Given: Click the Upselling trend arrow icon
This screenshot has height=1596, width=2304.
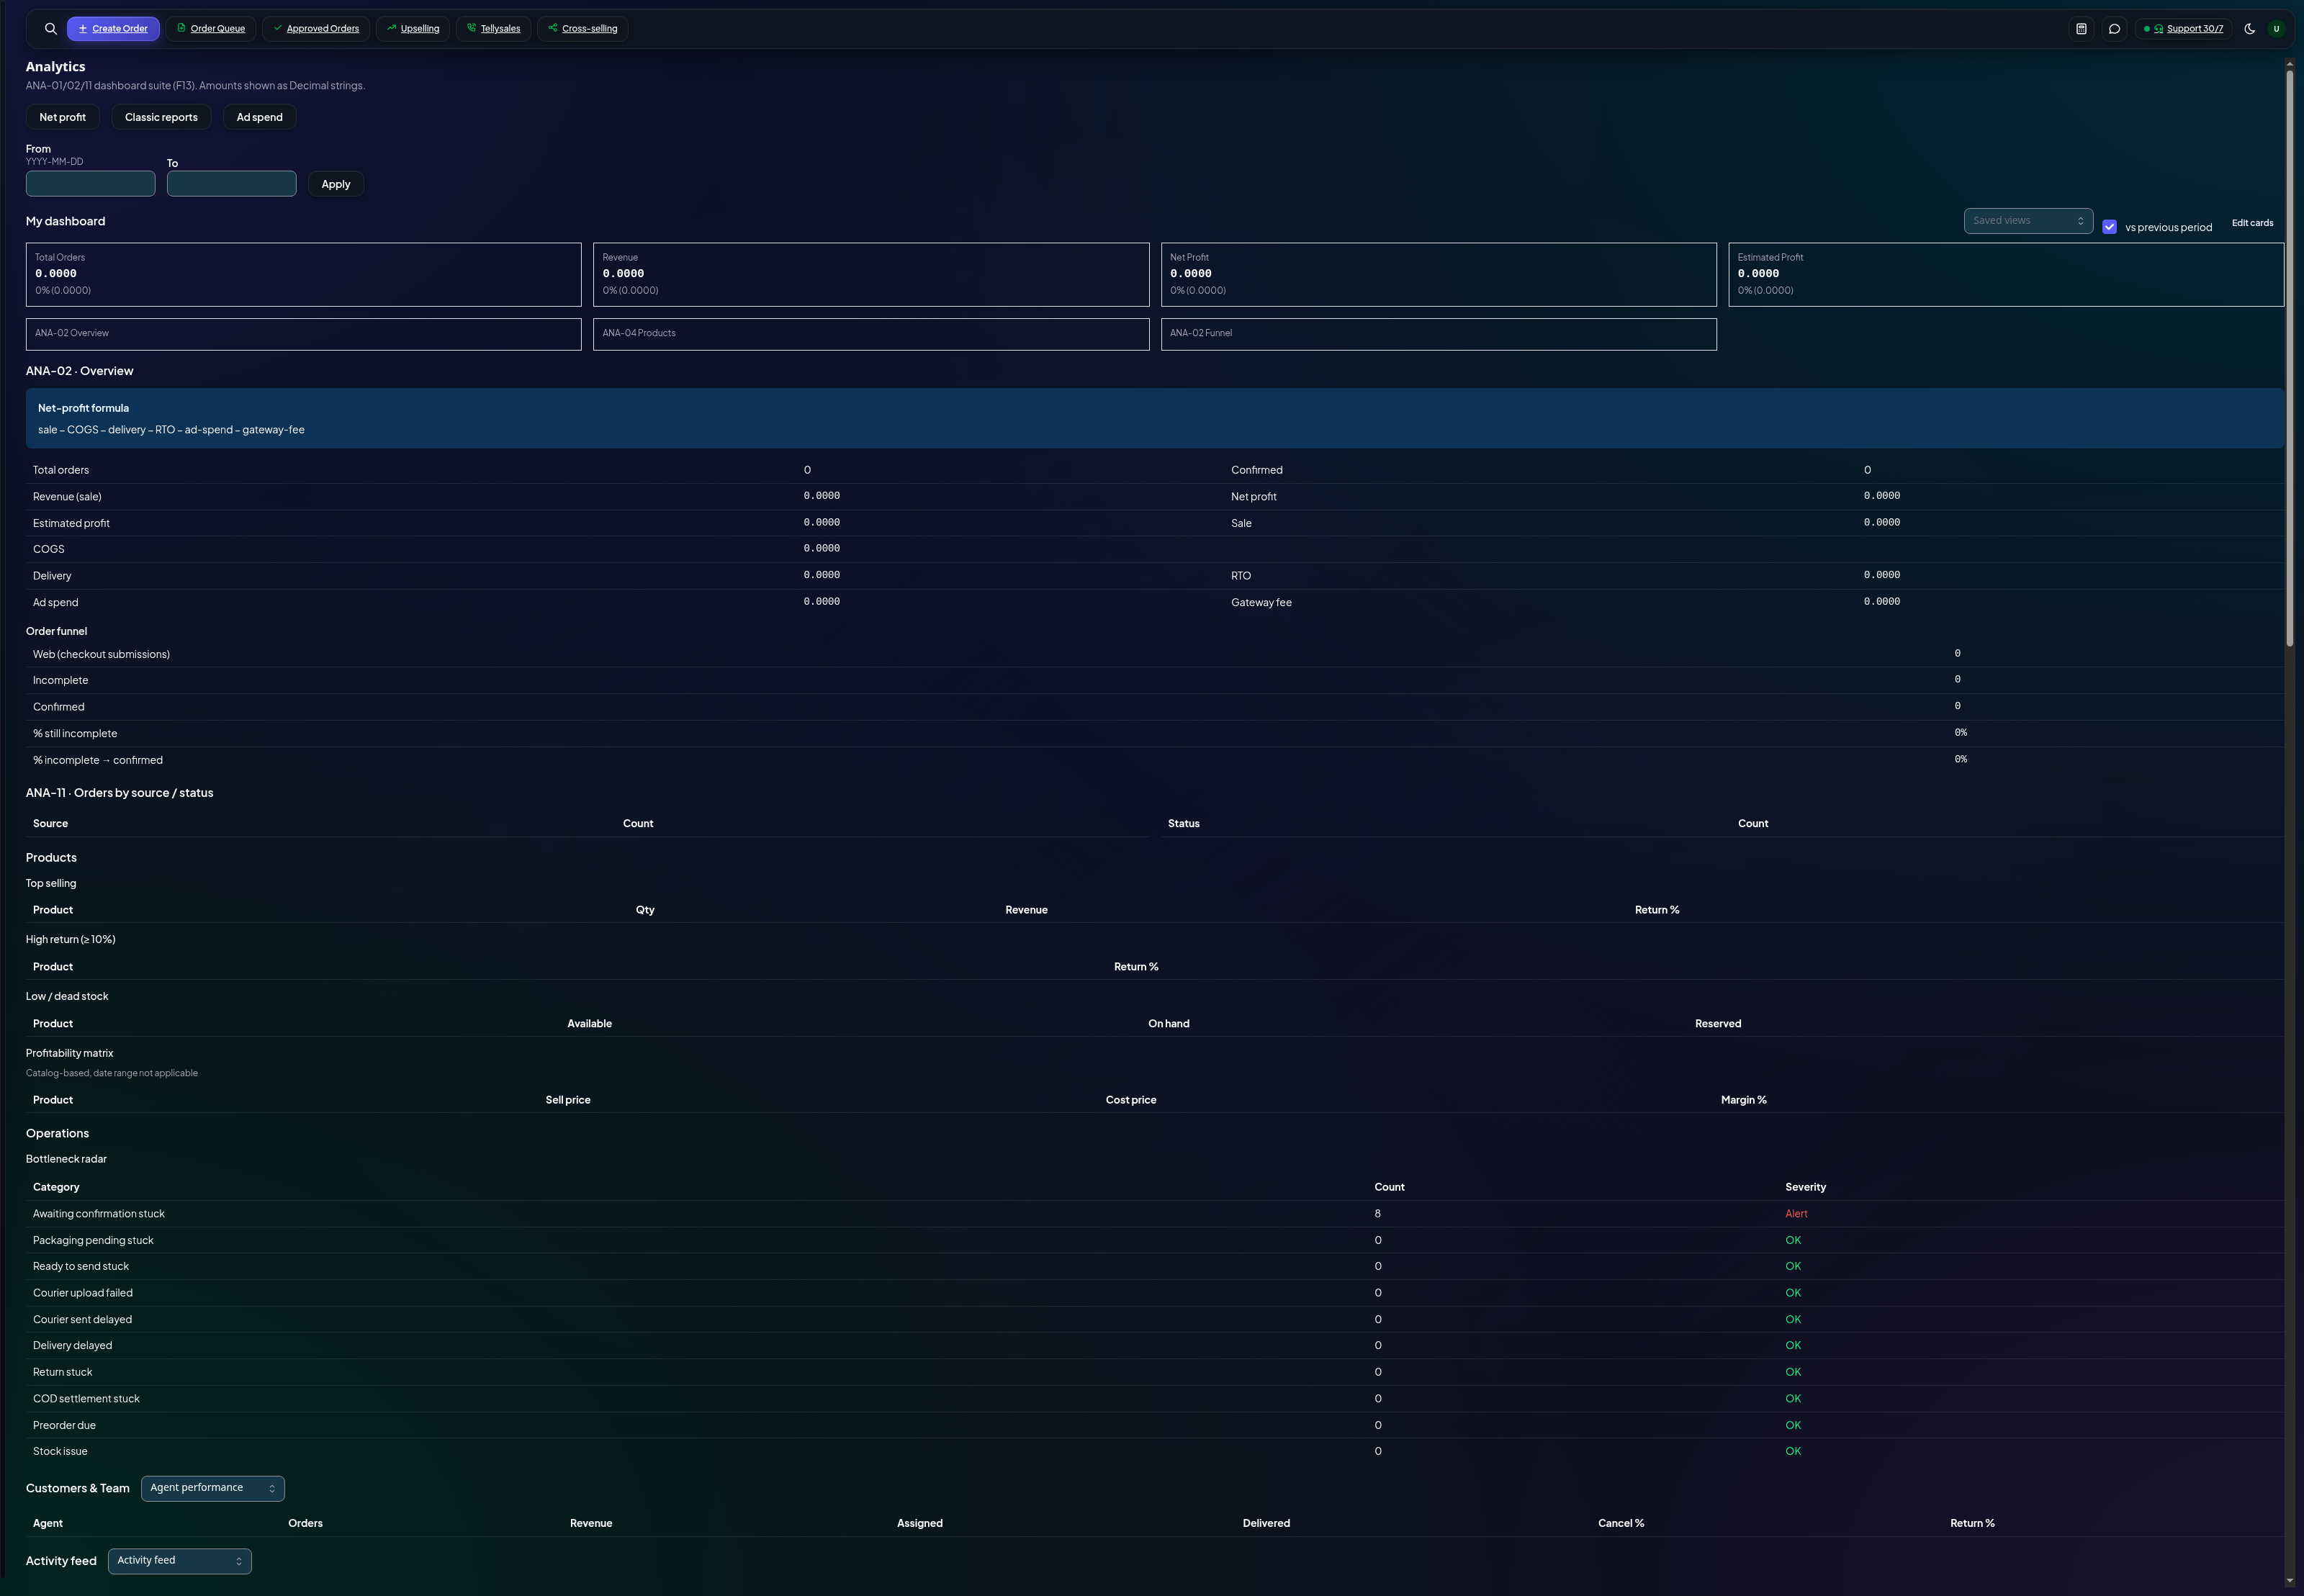Looking at the screenshot, I should [391, 28].
